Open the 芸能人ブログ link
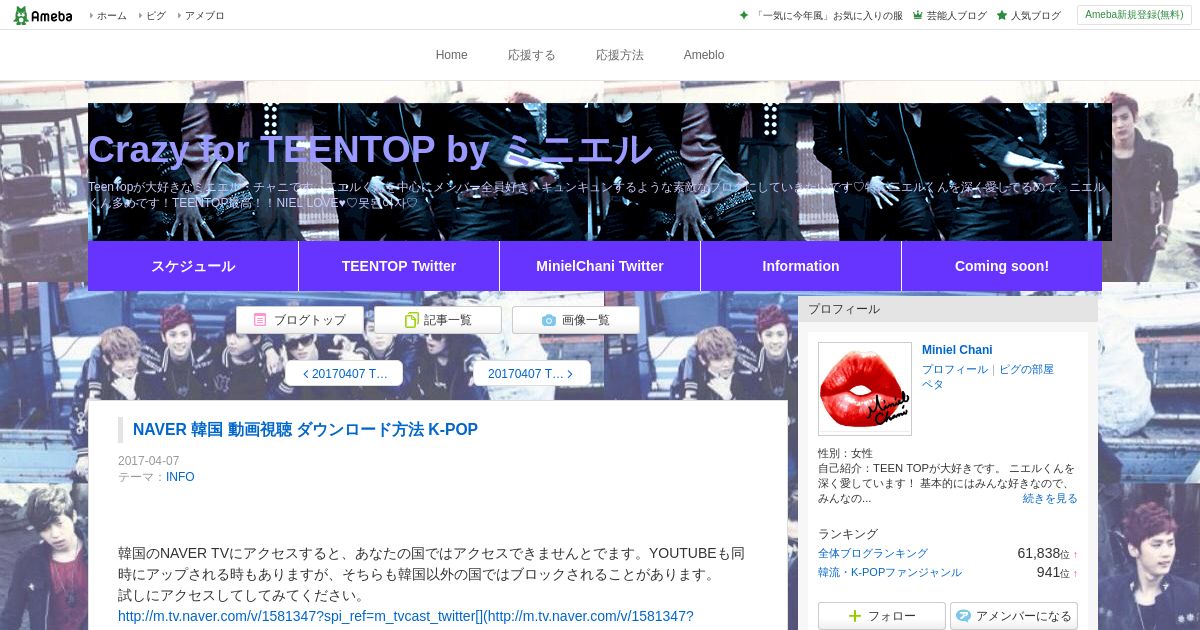Screen dimensions: 1200x630 (x=957, y=16)
